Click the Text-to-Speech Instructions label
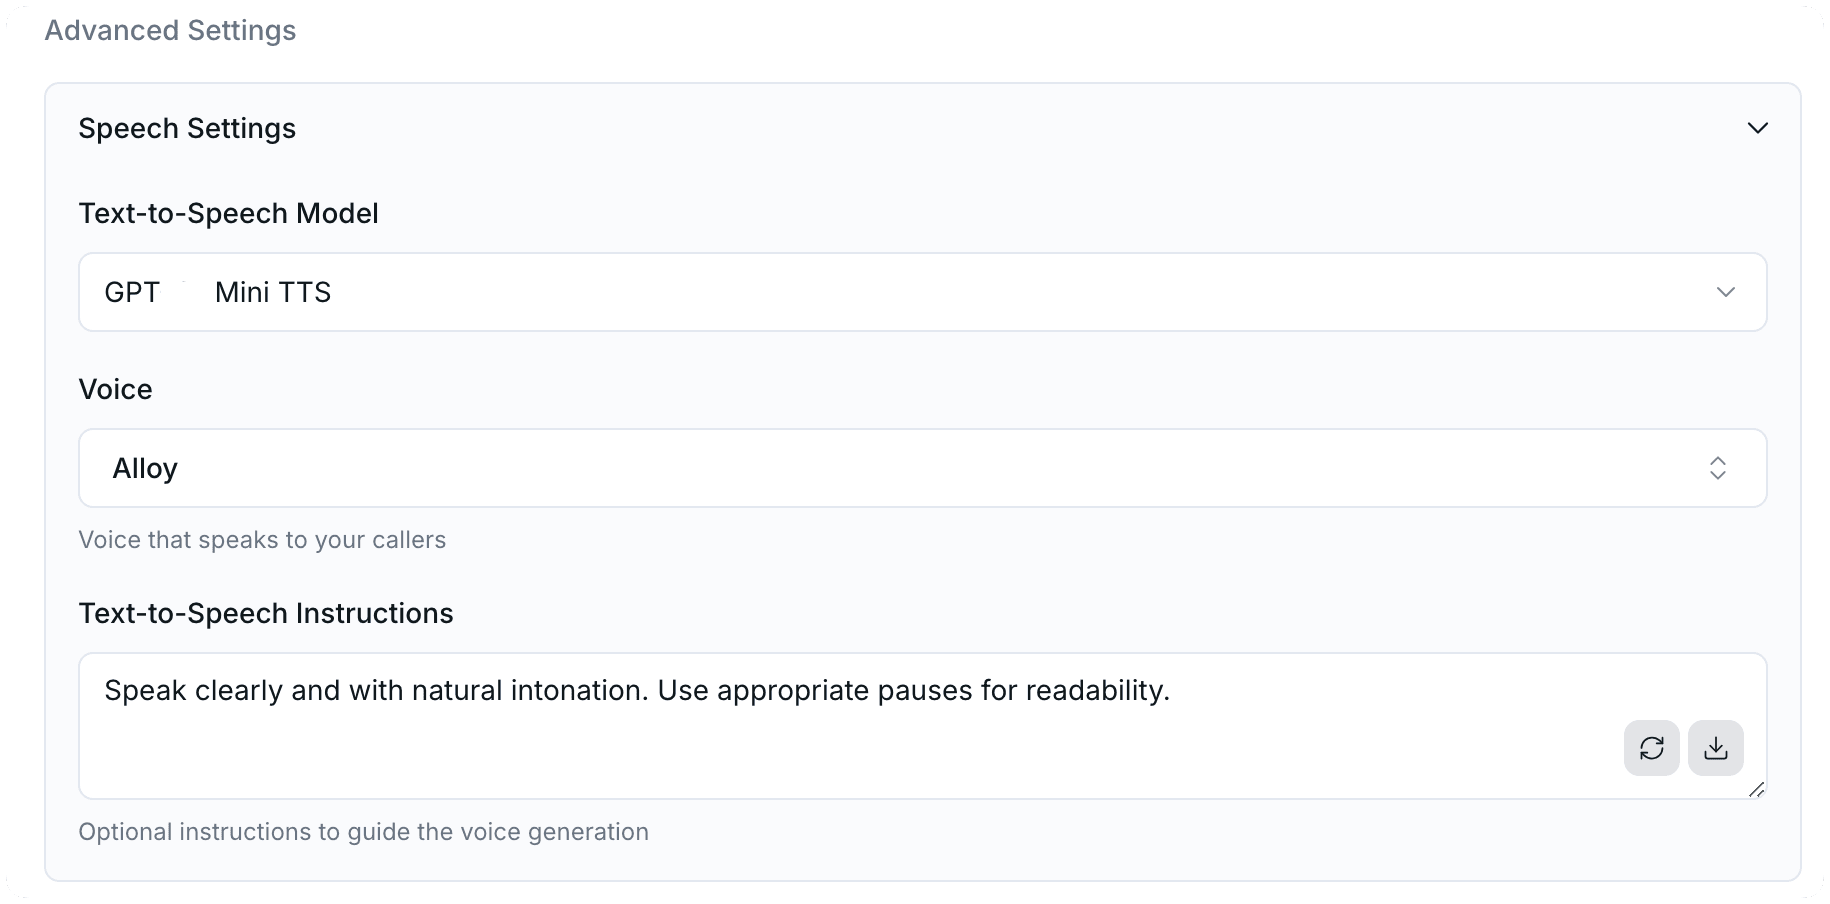This screenshot has height=904, width=1830. click(x=266, y=613)
